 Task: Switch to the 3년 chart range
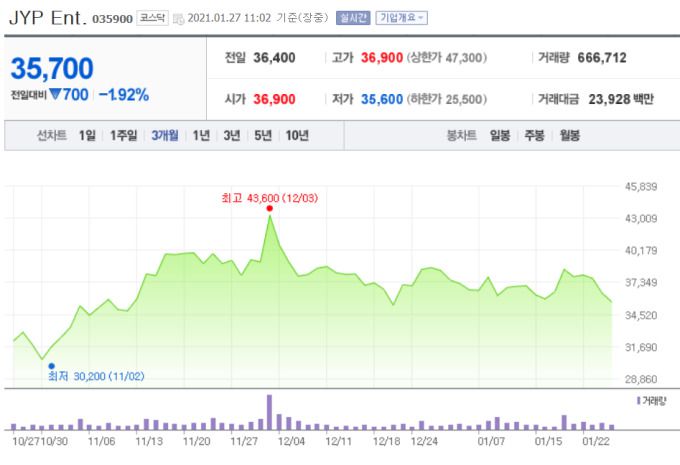(232, 136)
